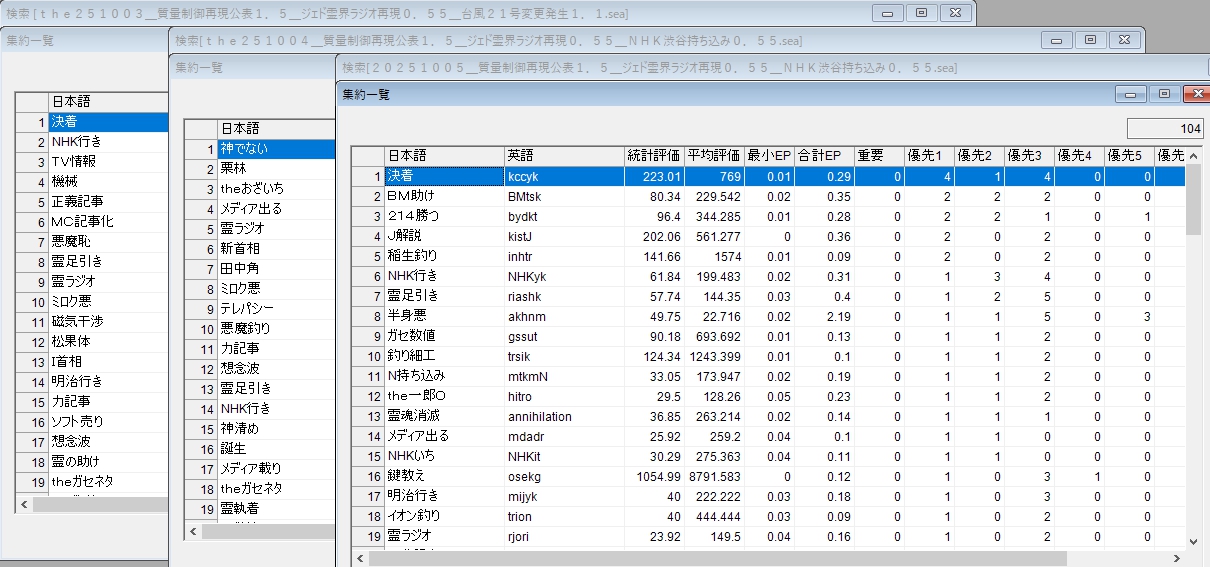Select 栗林 in the middle window list

[x=275, y=169]
